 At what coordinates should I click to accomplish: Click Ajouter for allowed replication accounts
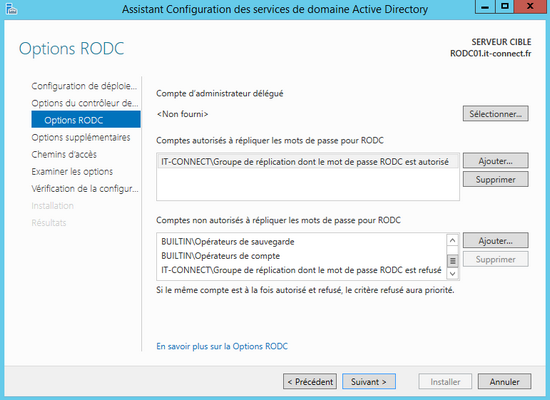495,161
